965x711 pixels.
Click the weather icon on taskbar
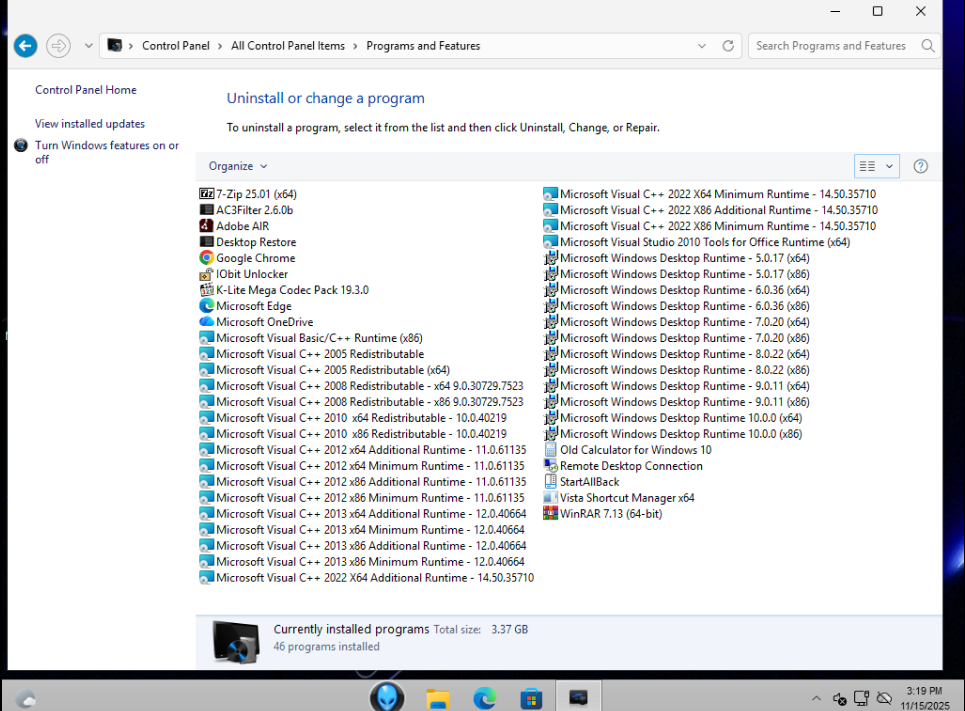click(26, 699)
